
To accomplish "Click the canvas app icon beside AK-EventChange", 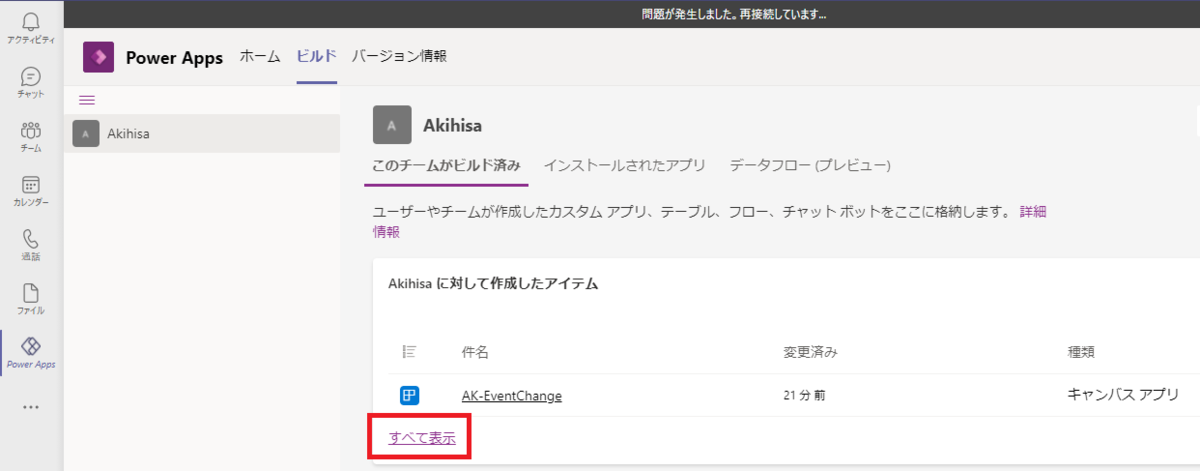I will (x=409, y=395).
